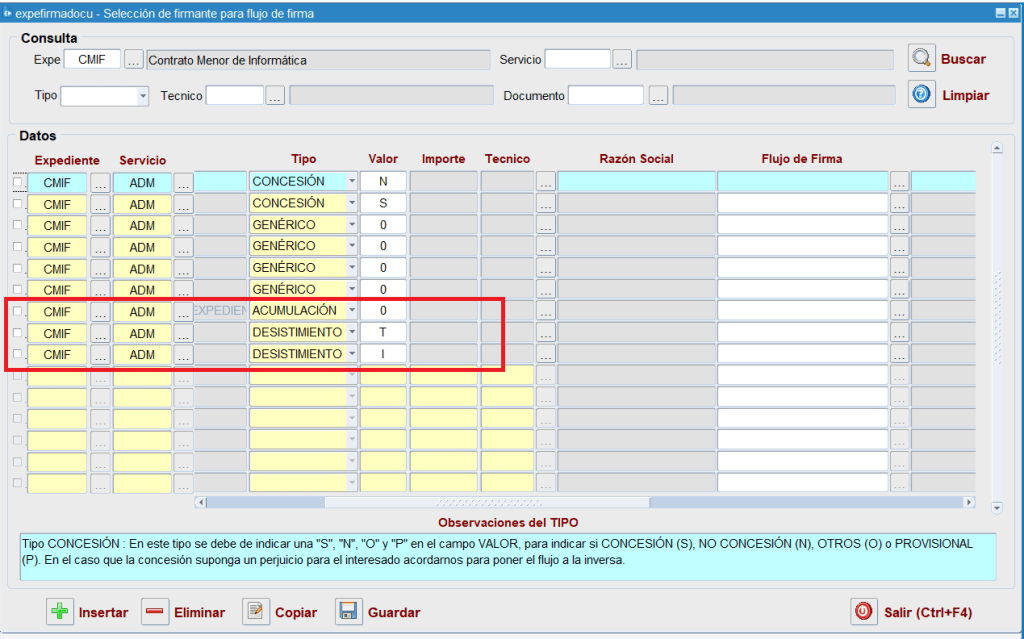This screenshot has height=639, width=1024.
Task: Expand the Tipo dropdown in Consulta
Action: pos(142,96)
